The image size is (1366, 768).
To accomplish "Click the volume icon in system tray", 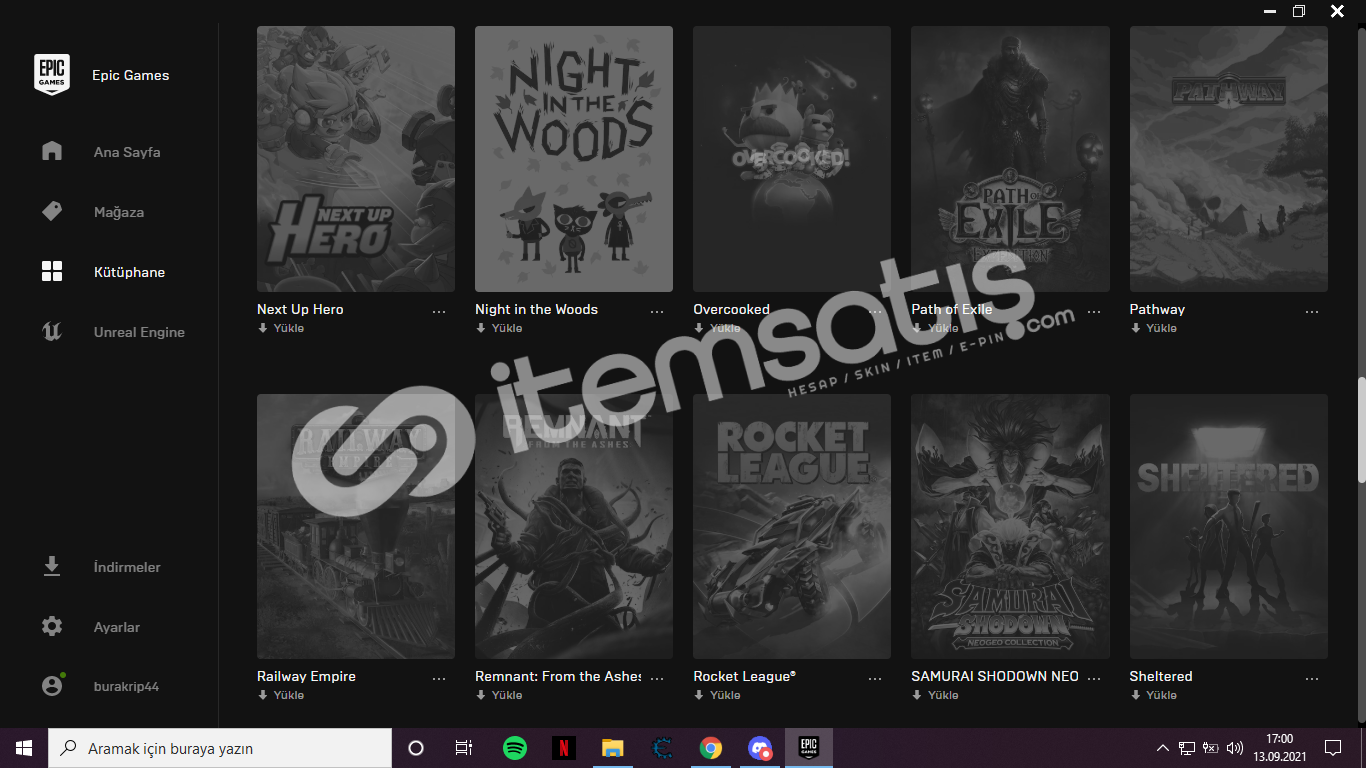I will pos(1235,748).
